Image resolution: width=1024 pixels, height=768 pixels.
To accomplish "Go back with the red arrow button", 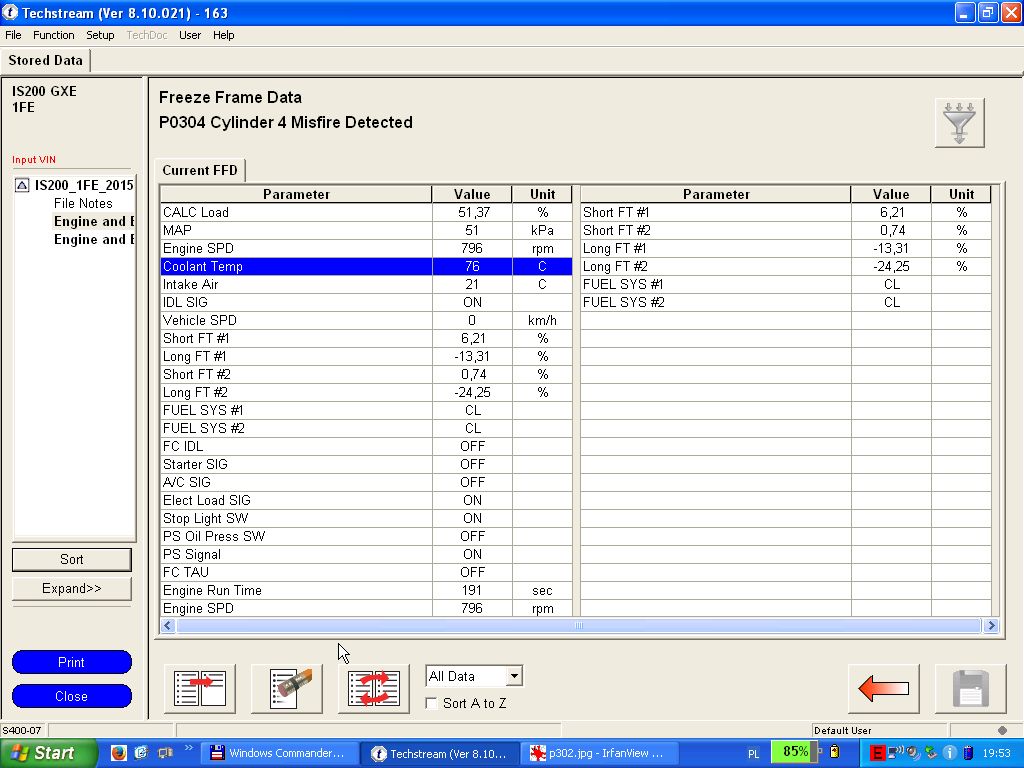I will point(884,688).
